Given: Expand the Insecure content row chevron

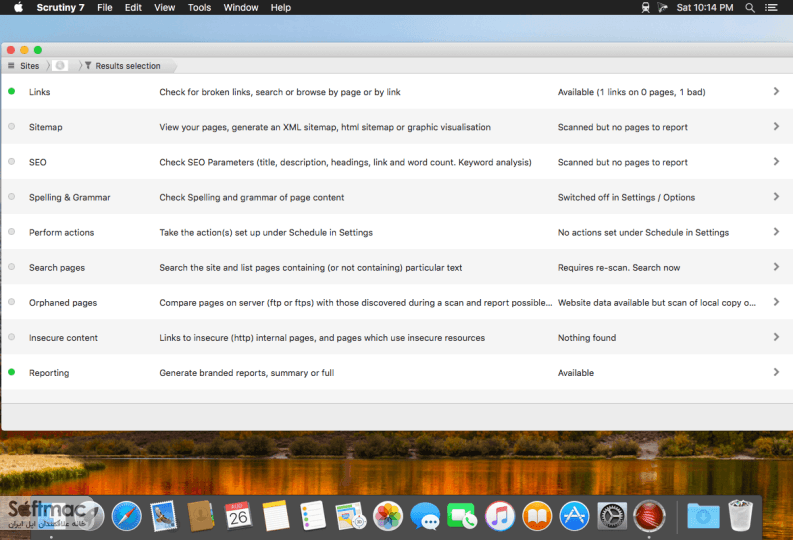Looking at the screenshot, I should point(776,337).
